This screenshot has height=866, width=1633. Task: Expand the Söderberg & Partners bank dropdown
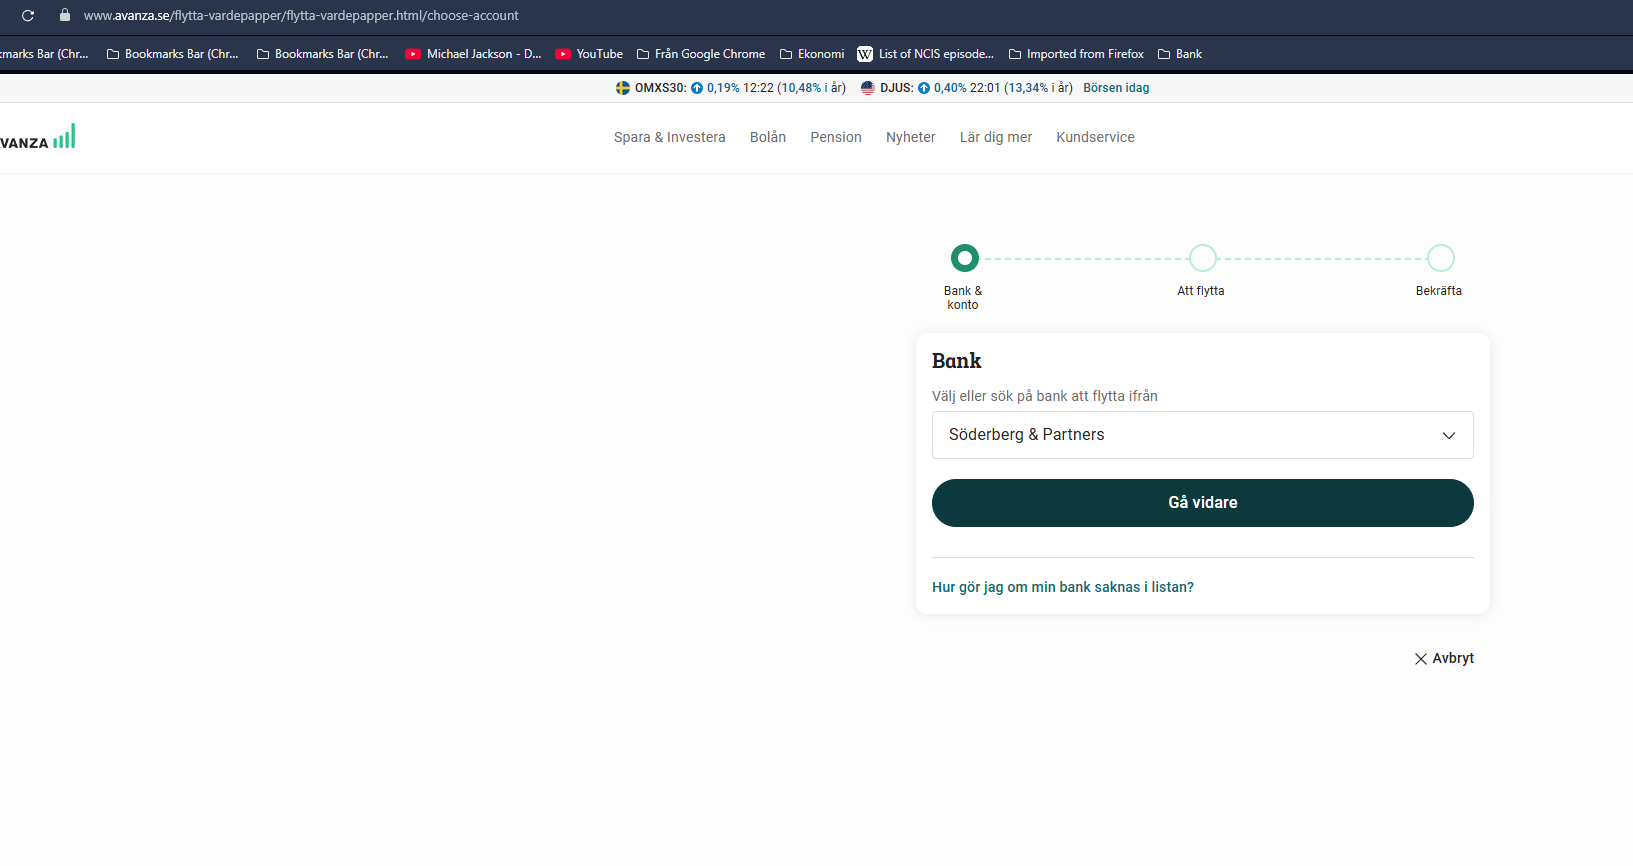tap(1202, 435)
